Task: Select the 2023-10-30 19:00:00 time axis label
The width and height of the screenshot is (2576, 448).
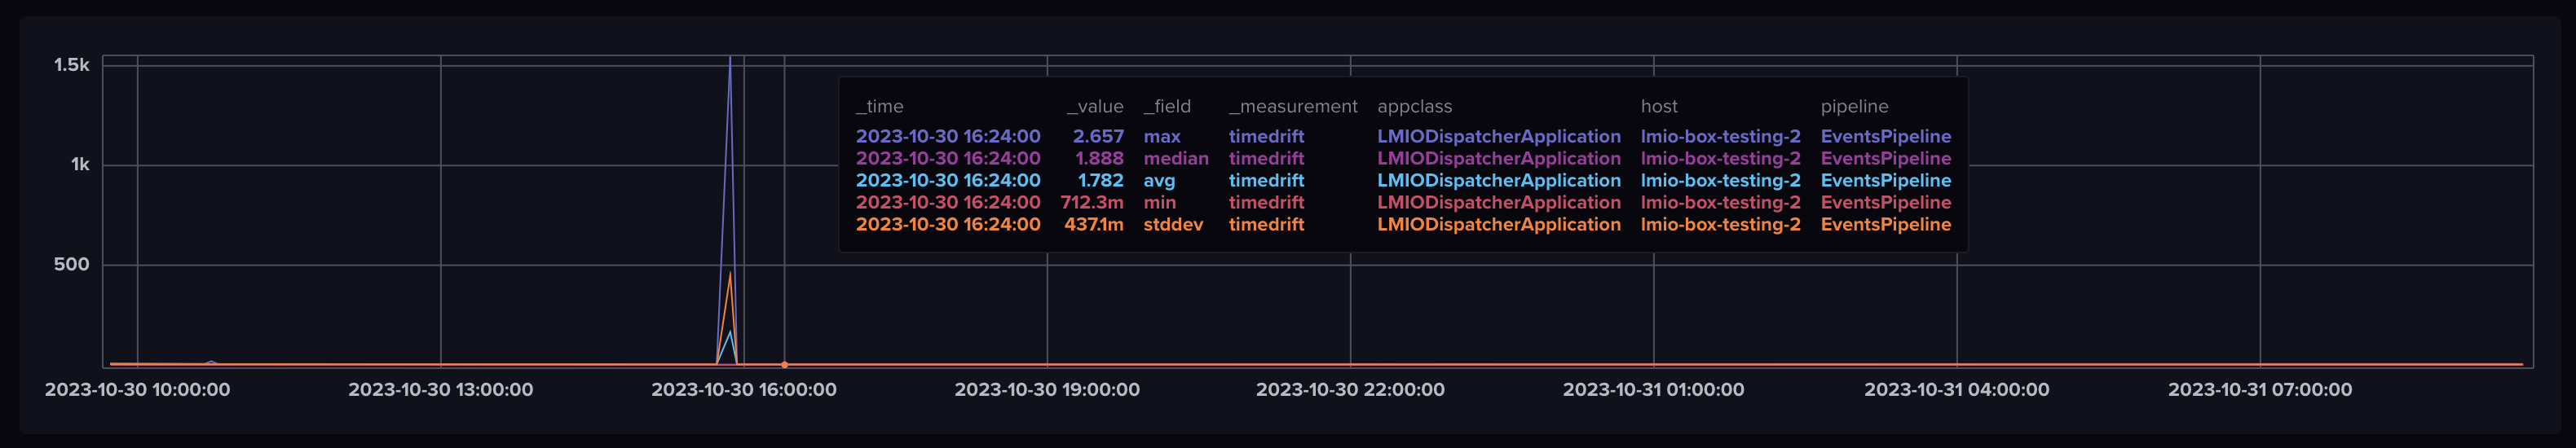Action: tap(1047, 390)
